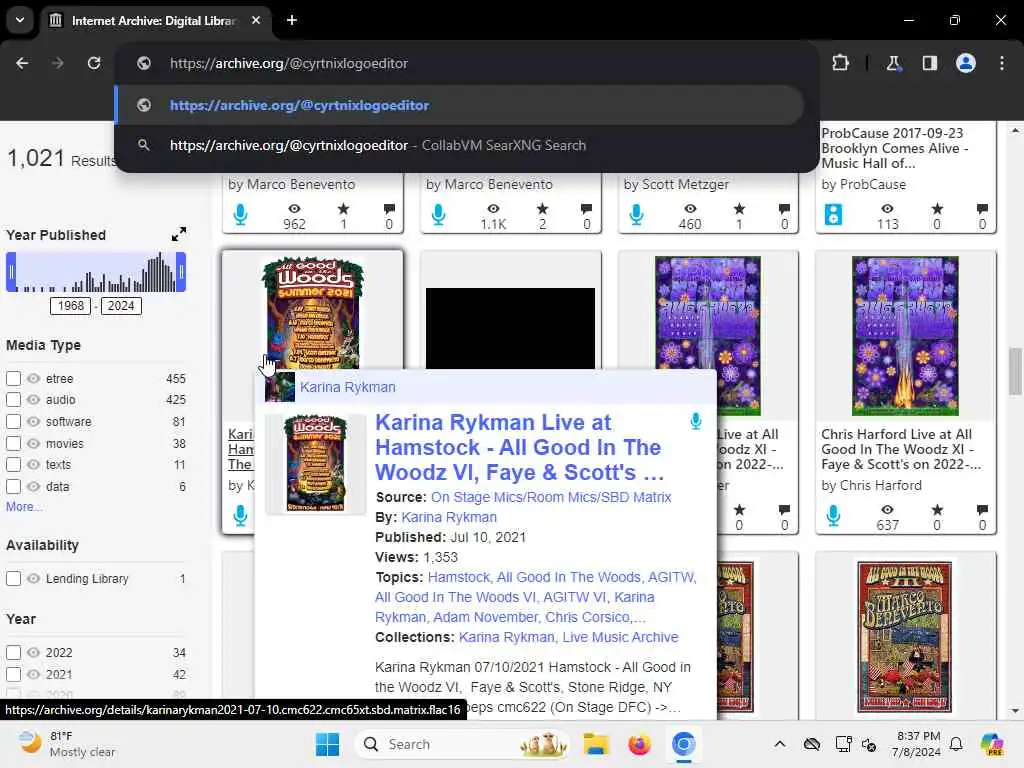1024x768 pixels.
Task: Click the taskbar Search box
Action: click(462, 744)
